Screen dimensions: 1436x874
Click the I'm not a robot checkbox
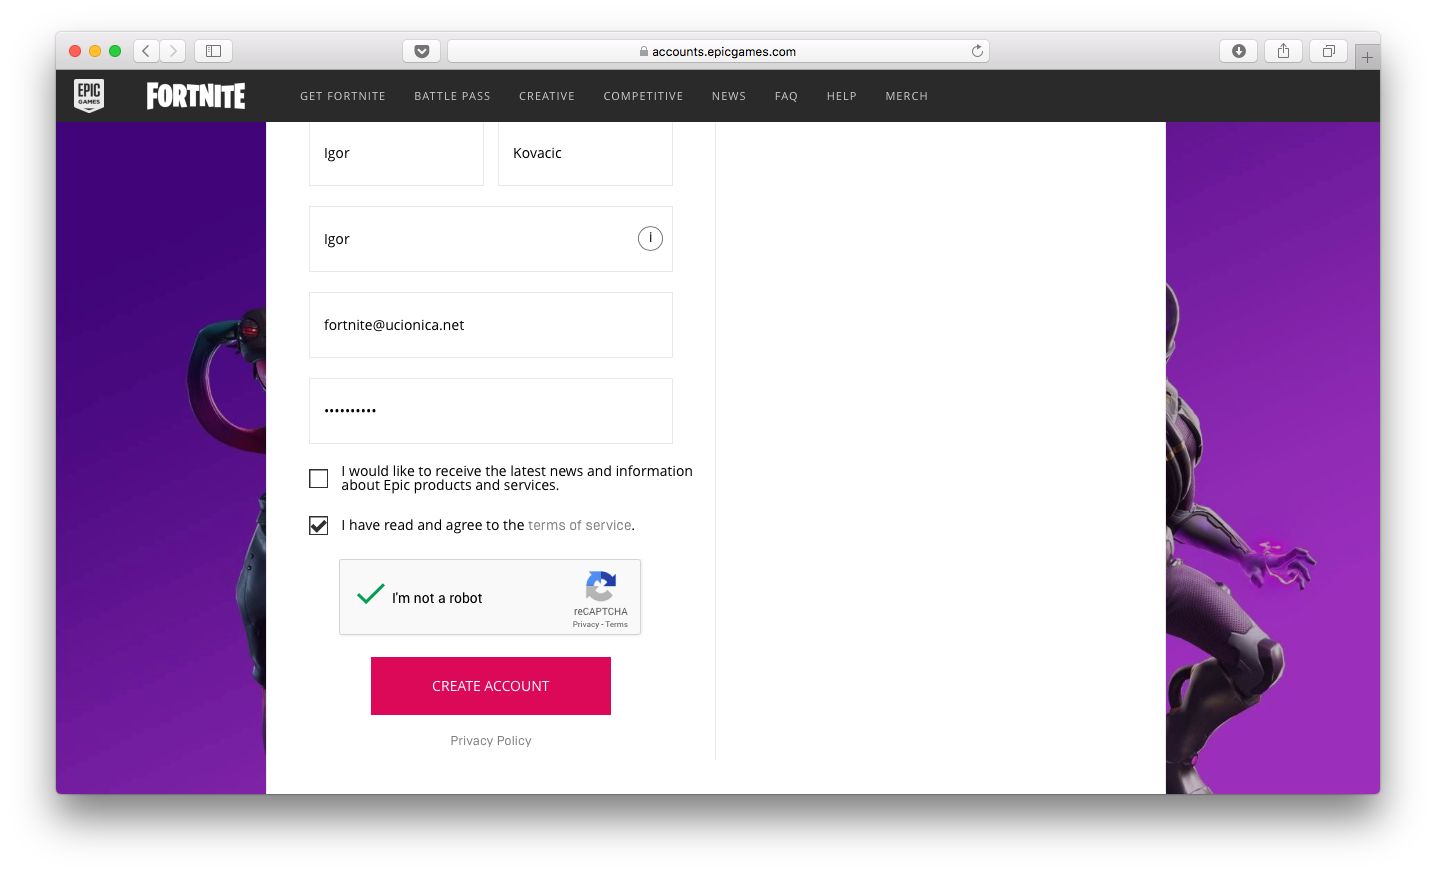[371, 595]
